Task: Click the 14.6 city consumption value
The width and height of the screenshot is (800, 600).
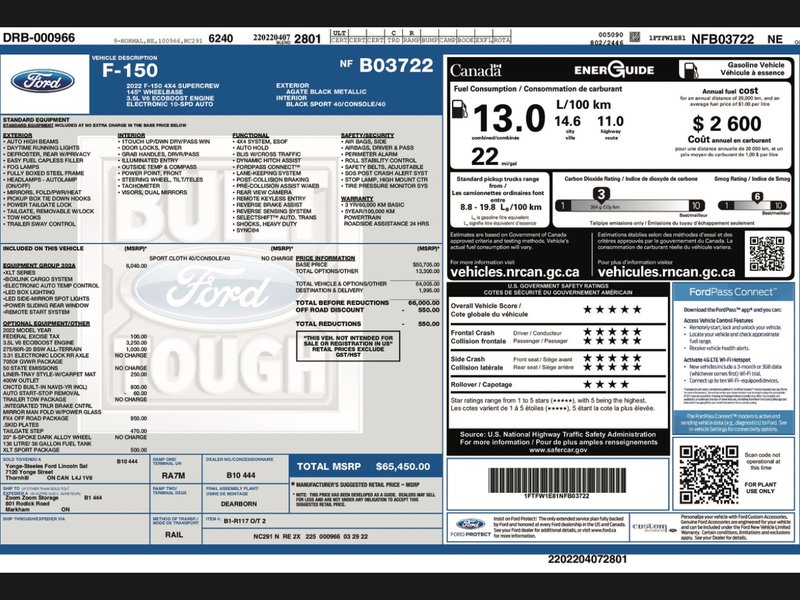Action: (x=567, y=121)
